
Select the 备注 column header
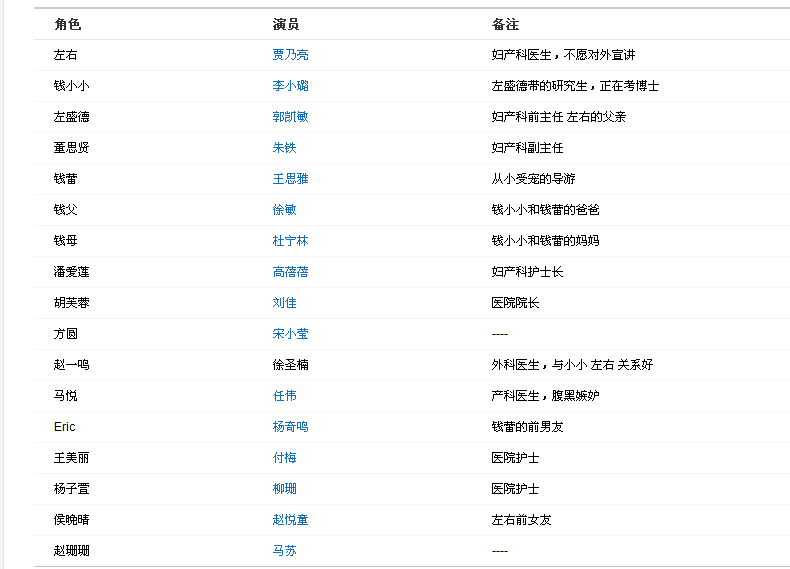[505, 24]
